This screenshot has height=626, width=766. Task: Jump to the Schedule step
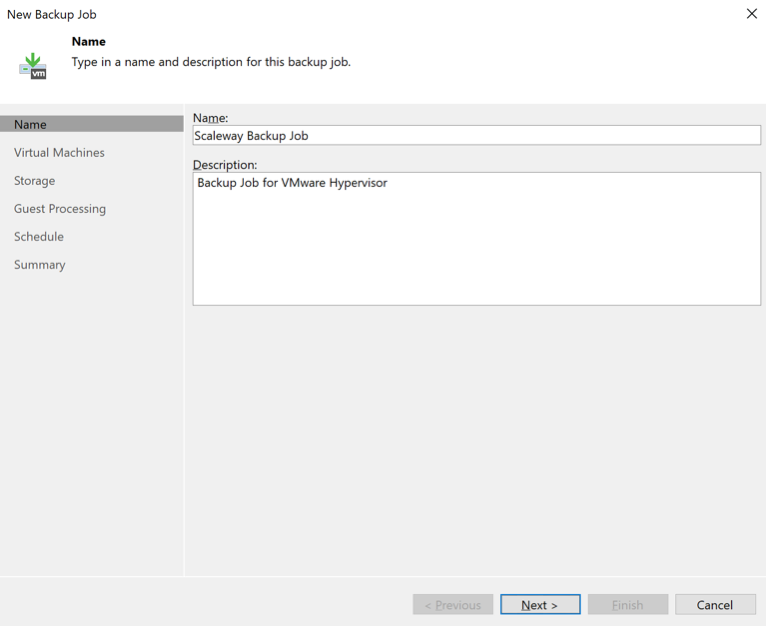[x=39, y=237]
